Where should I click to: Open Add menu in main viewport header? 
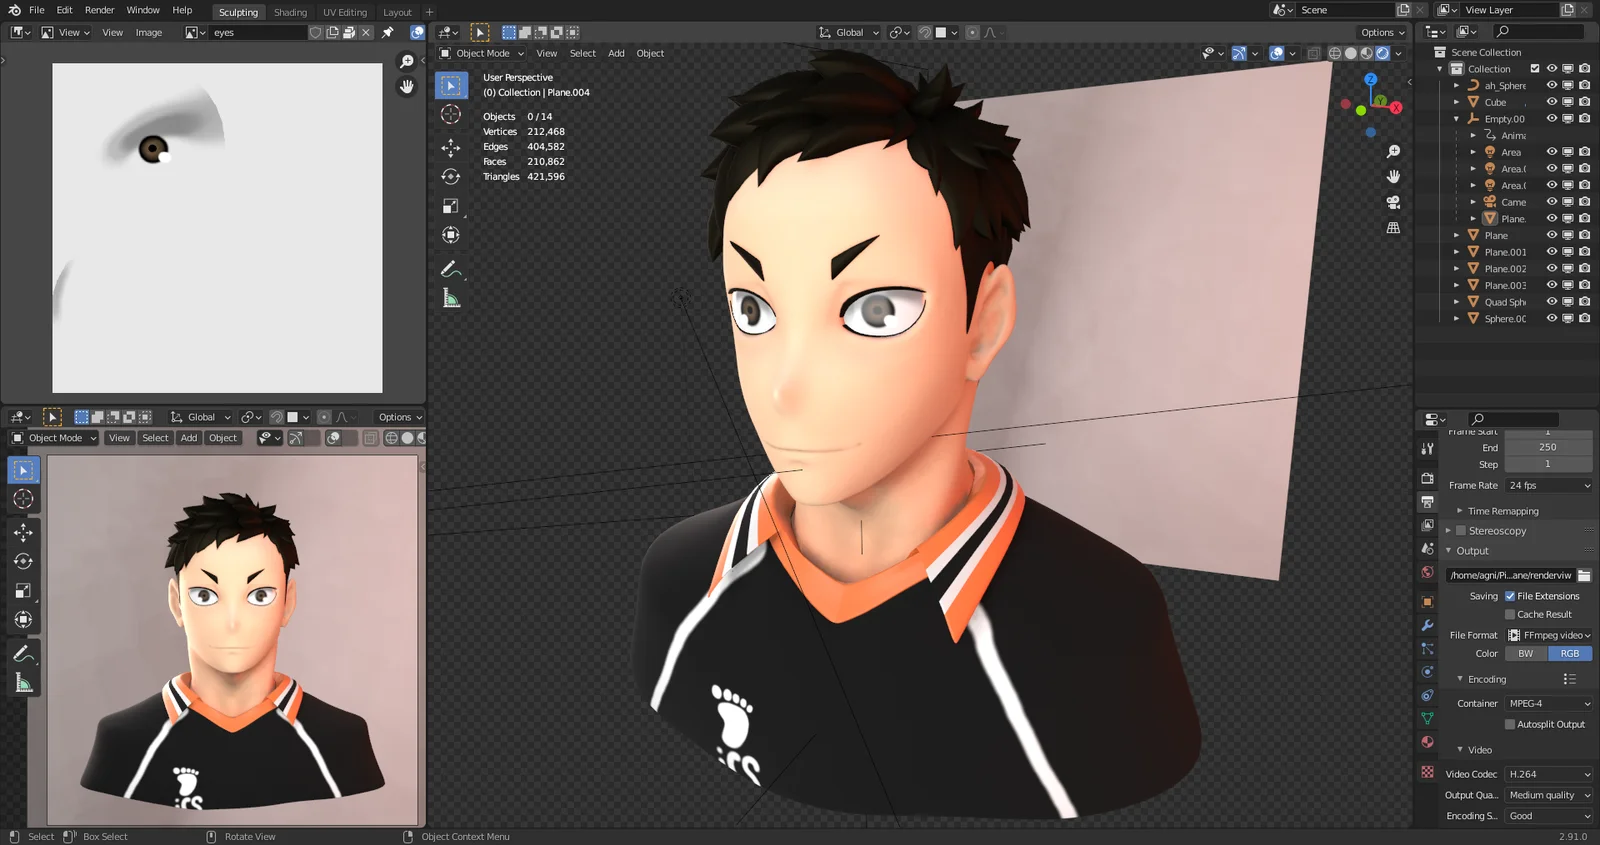616,53
